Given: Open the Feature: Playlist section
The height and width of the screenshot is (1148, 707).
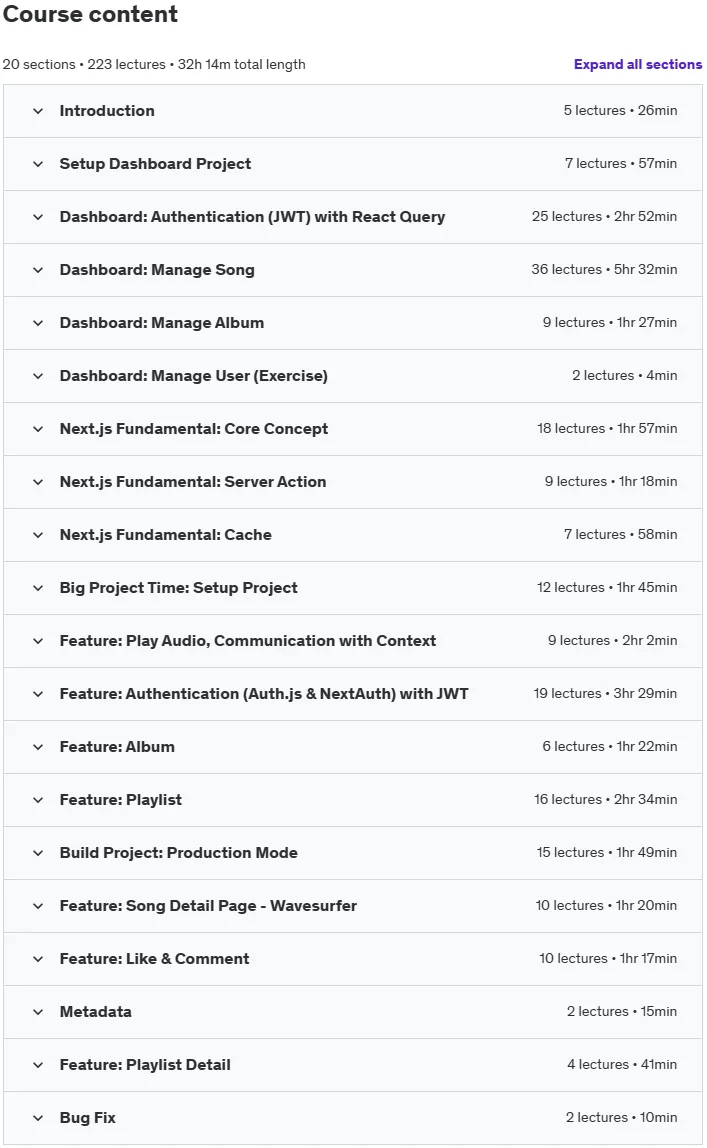Looking at the screenshot, I should 353,800.
